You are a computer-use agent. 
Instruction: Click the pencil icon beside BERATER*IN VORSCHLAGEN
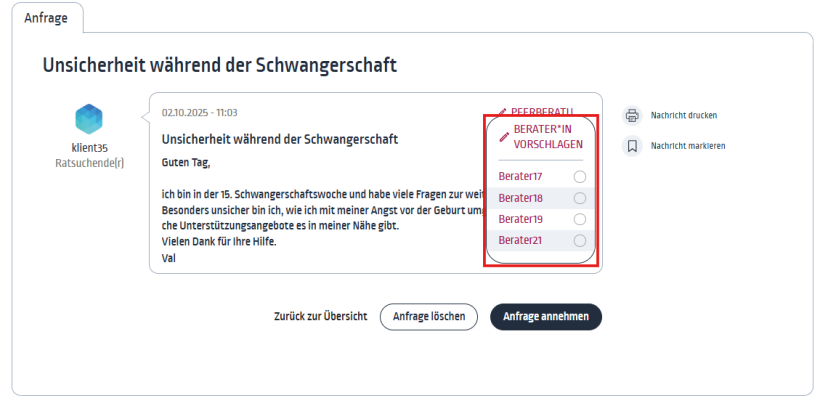click(504, 137)
